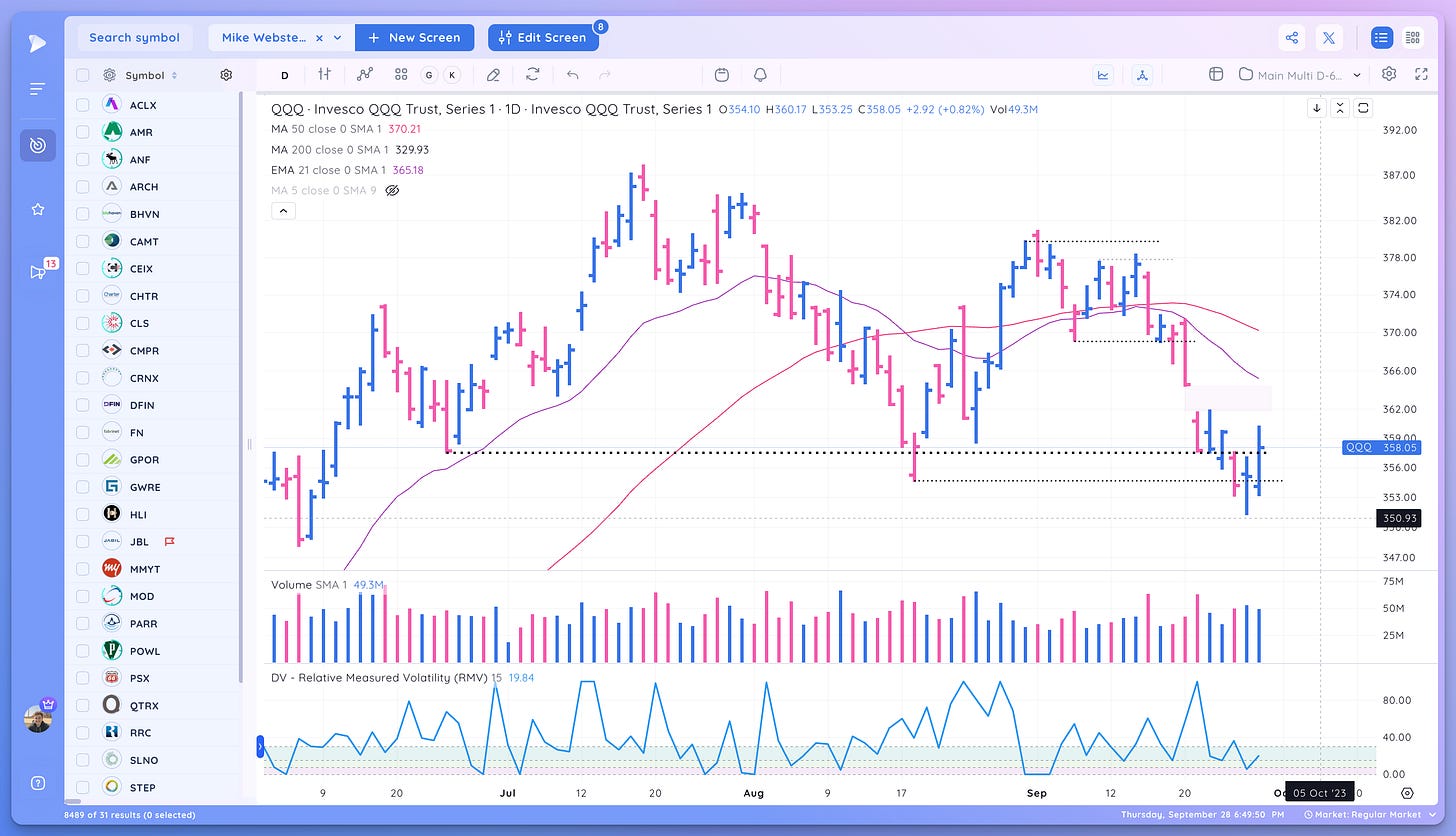1456x836 pixels.
Task: Click the X (Twitter) share icon
Action: pos(1329,38)
